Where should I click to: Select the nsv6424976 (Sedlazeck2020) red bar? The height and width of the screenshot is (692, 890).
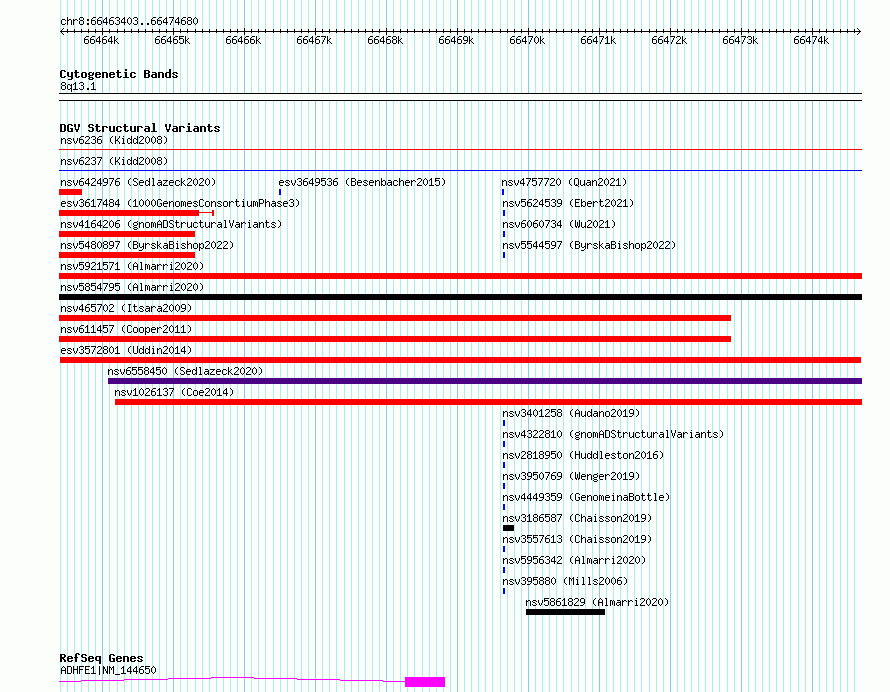point(70,192)
